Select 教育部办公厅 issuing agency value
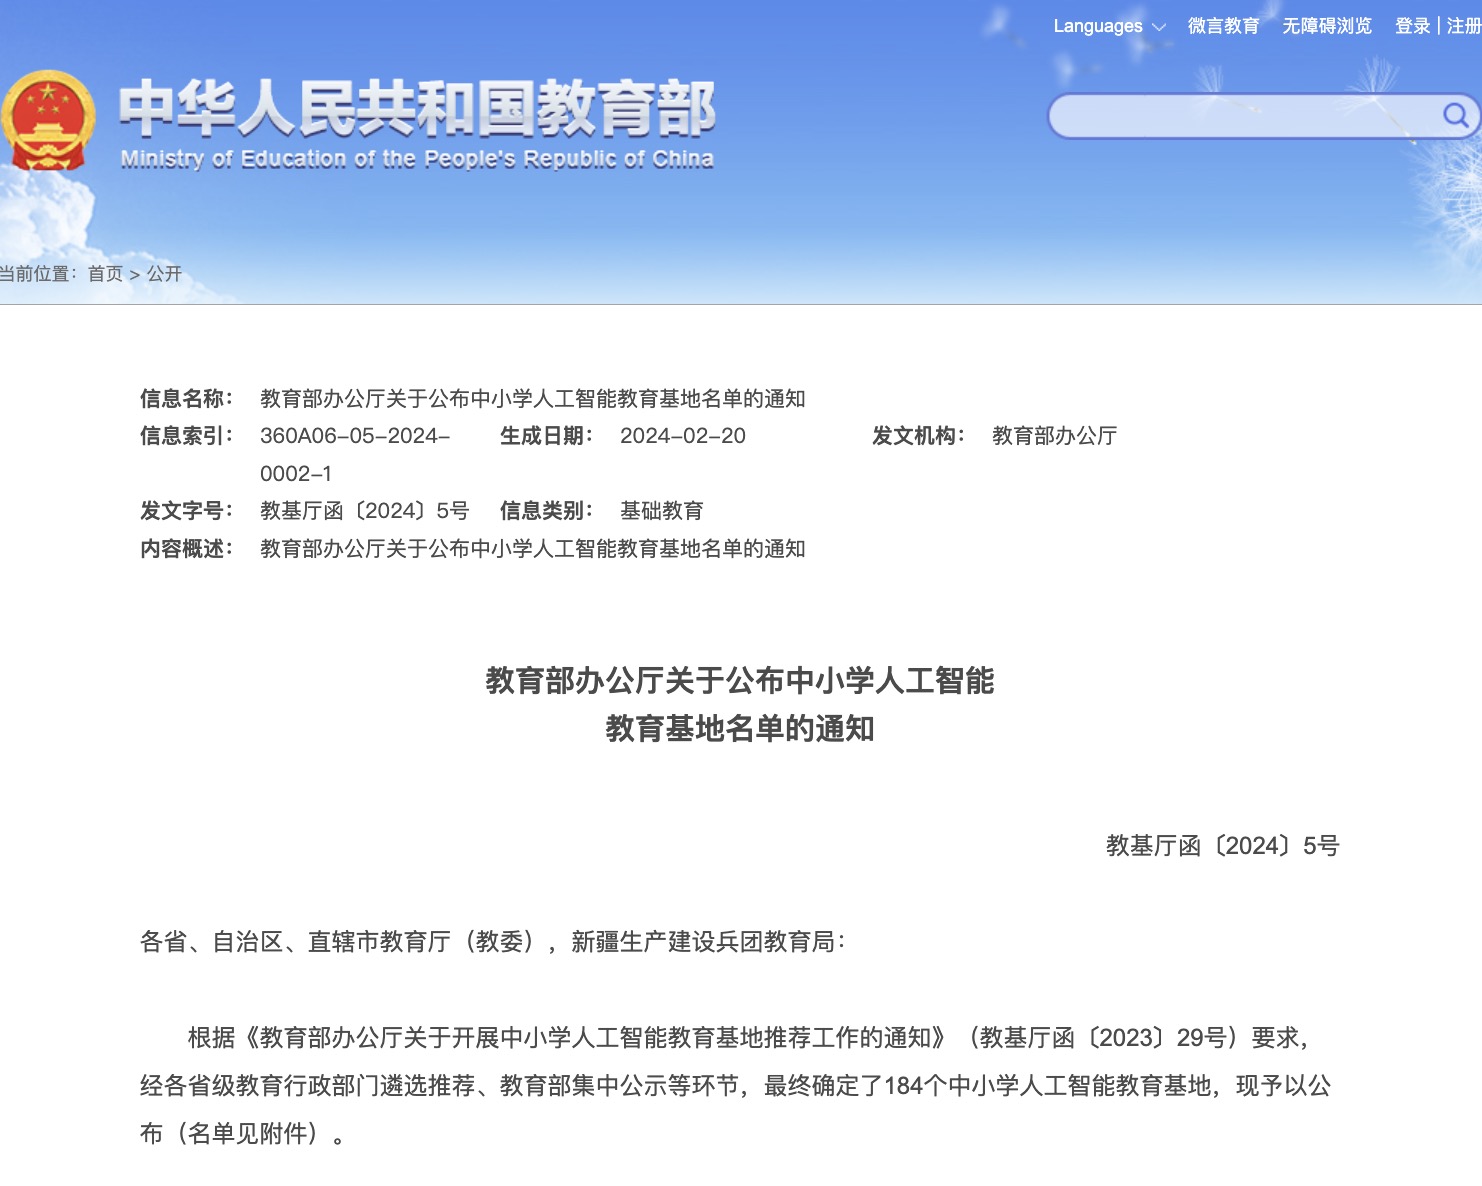The image size is (1482, 1186). 1054,436
